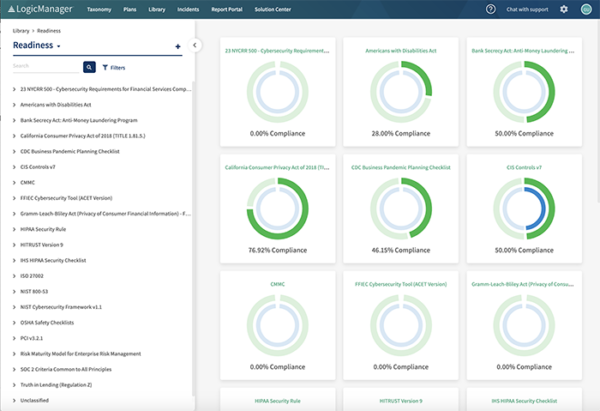Select NIST 800-53 in the tree
The width and height of the screenshot is (600, 411).
coord(34,292)
